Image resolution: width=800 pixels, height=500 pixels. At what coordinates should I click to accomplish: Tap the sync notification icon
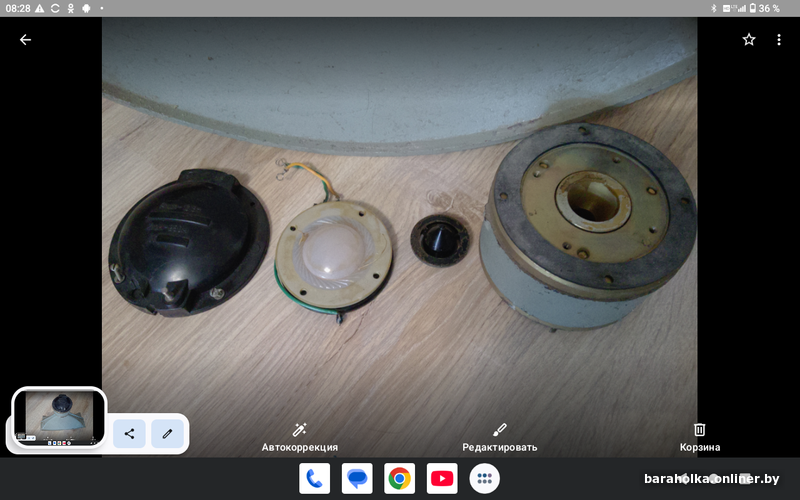pyautogui.click(x=55, y=8)
